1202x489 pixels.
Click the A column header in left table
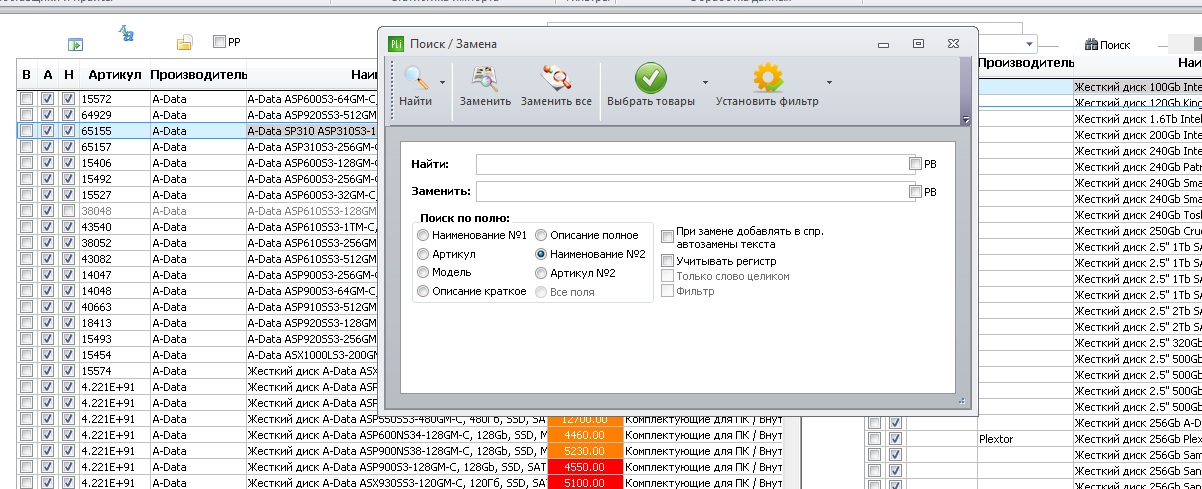48,75
